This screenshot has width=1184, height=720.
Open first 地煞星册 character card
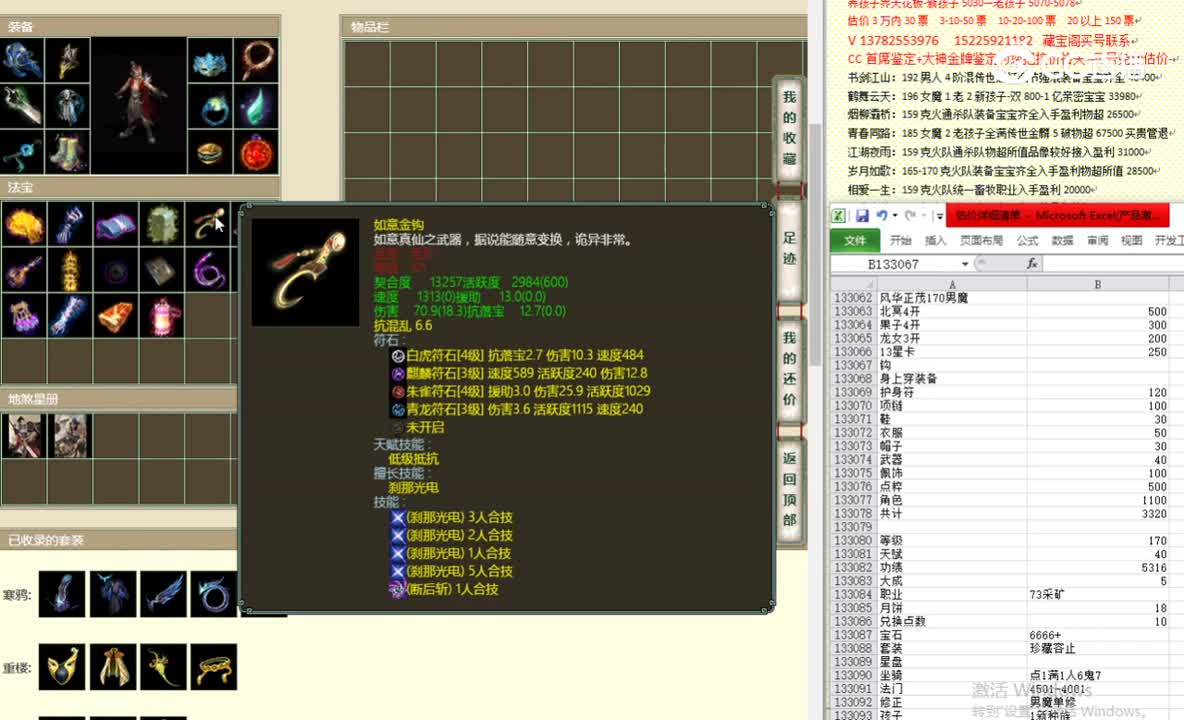tap(23, 435)
